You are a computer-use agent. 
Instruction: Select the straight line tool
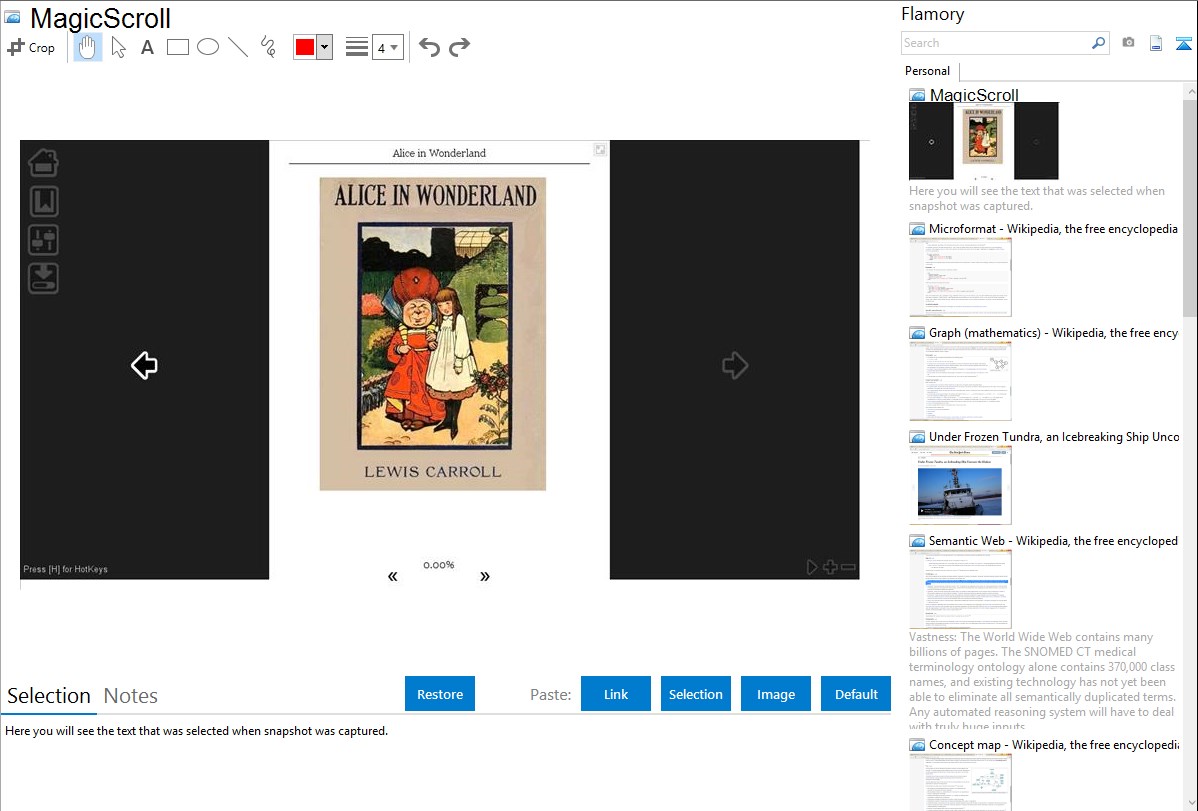click(238, 47)
